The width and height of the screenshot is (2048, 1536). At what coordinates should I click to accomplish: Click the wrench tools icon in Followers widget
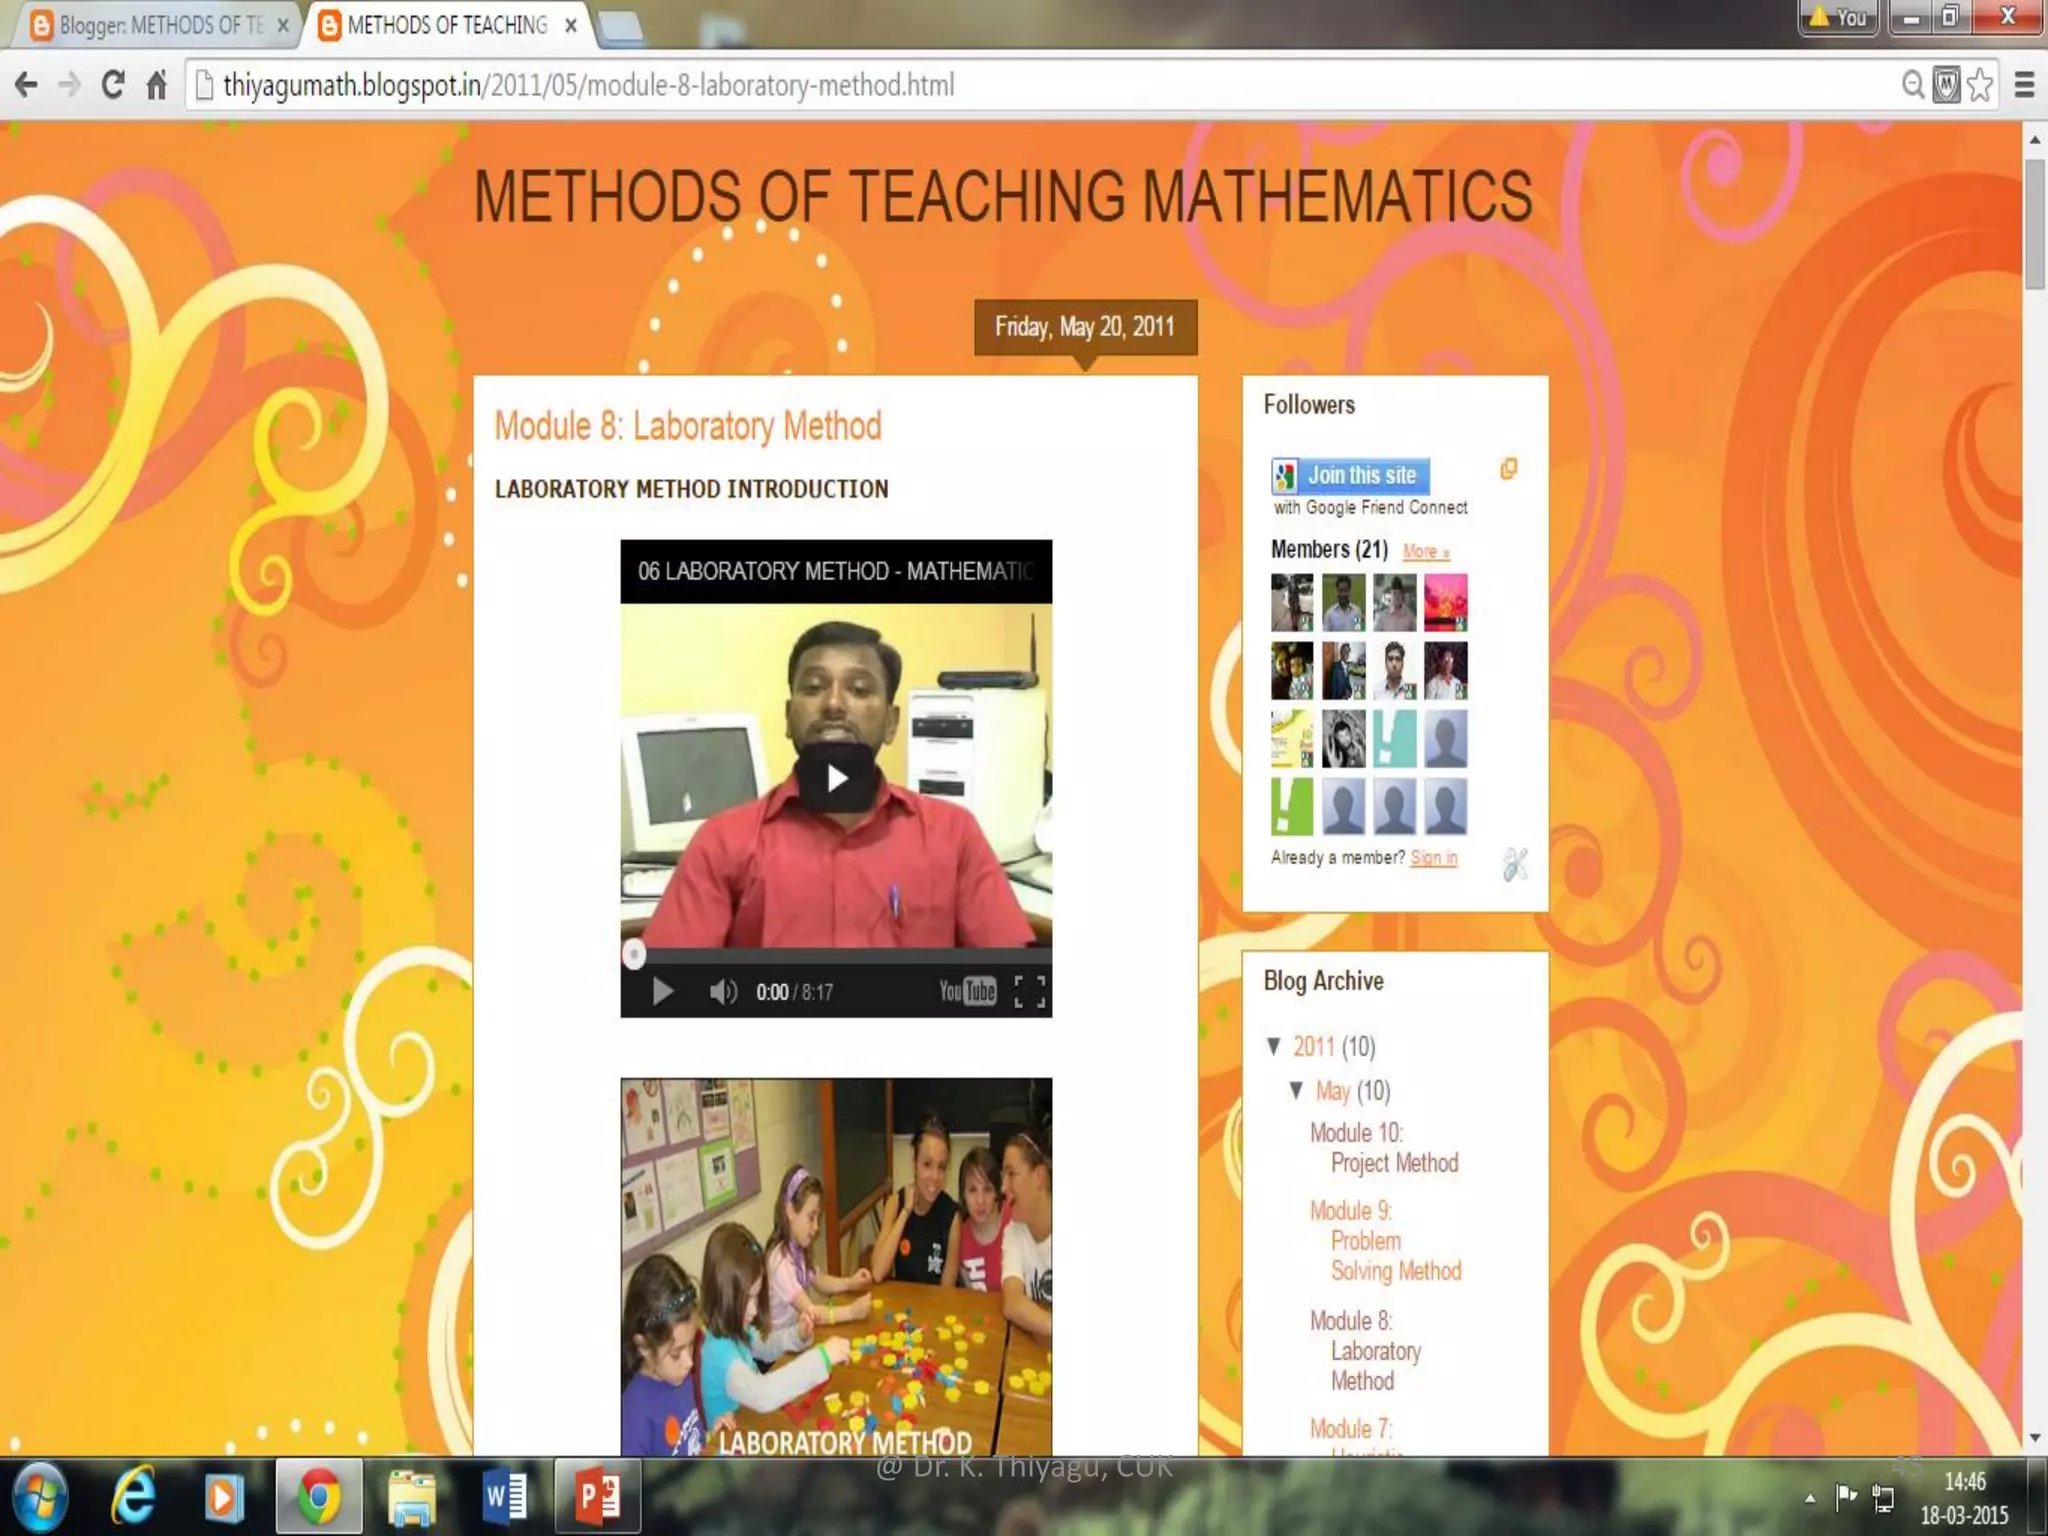click(x=1515, y=863)
